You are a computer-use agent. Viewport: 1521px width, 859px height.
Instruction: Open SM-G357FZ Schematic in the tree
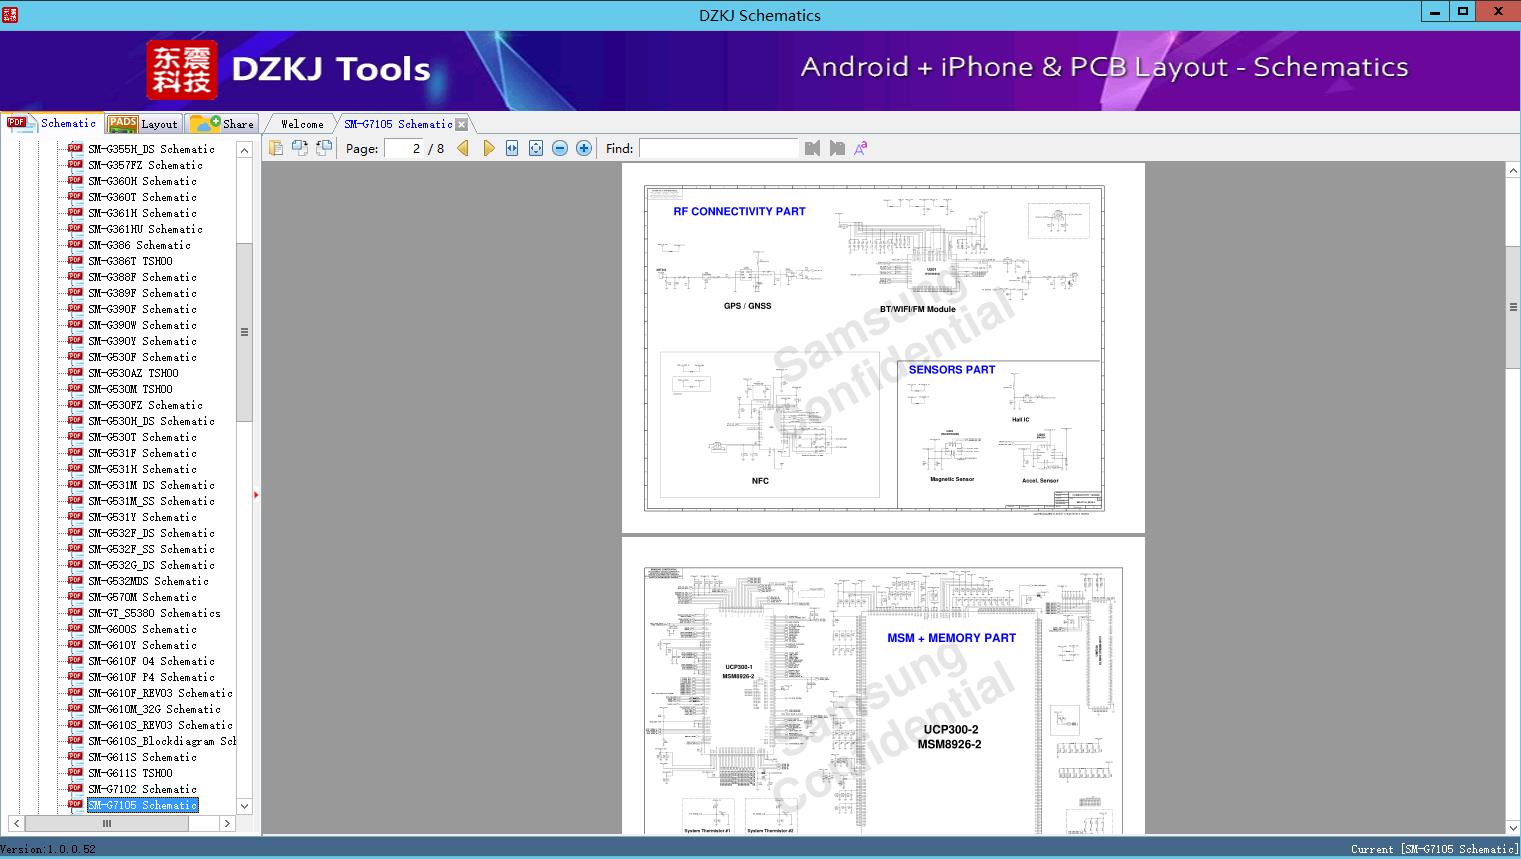[x=145, y=165]
